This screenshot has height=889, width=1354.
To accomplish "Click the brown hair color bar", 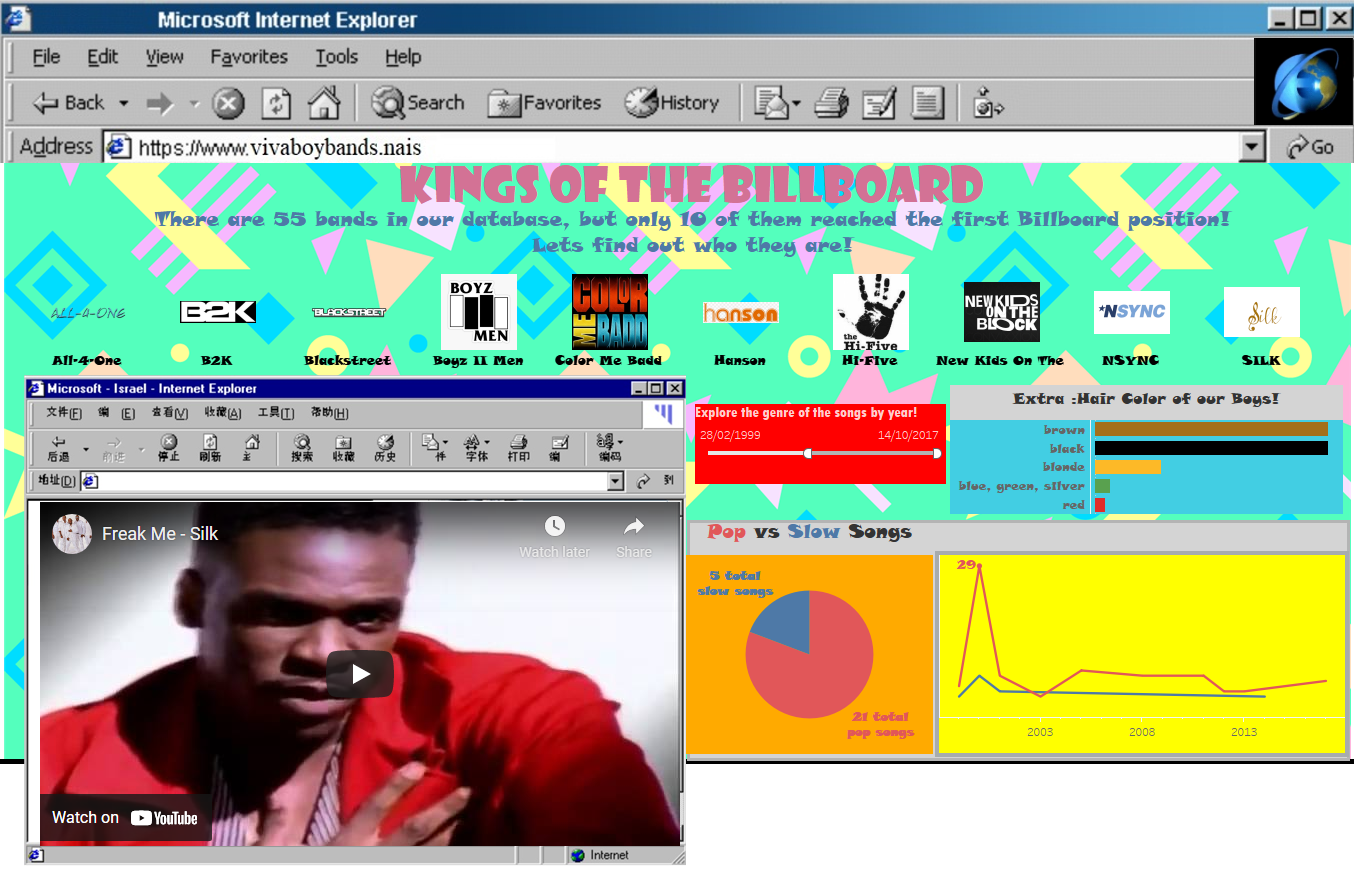I will pos(1211,429).
